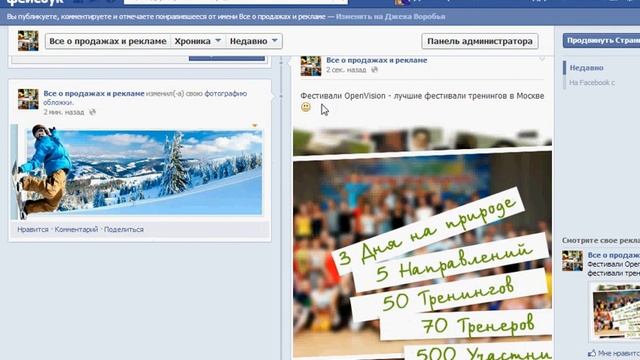Screen dimensions: 640x360
Task: Click 'Все о продажах и рекламе' header button
Action: pyautogui.click(x=108, y=41)
